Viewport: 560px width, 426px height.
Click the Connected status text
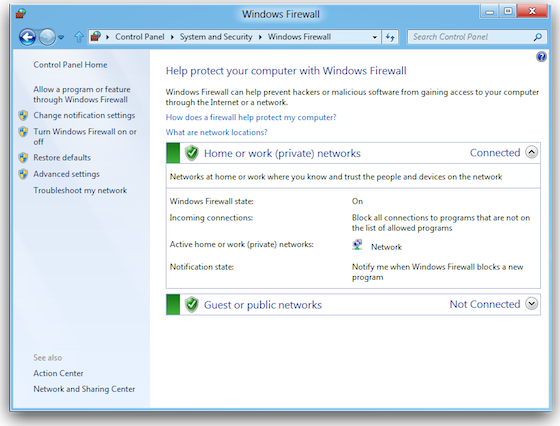tap(495, 153)
